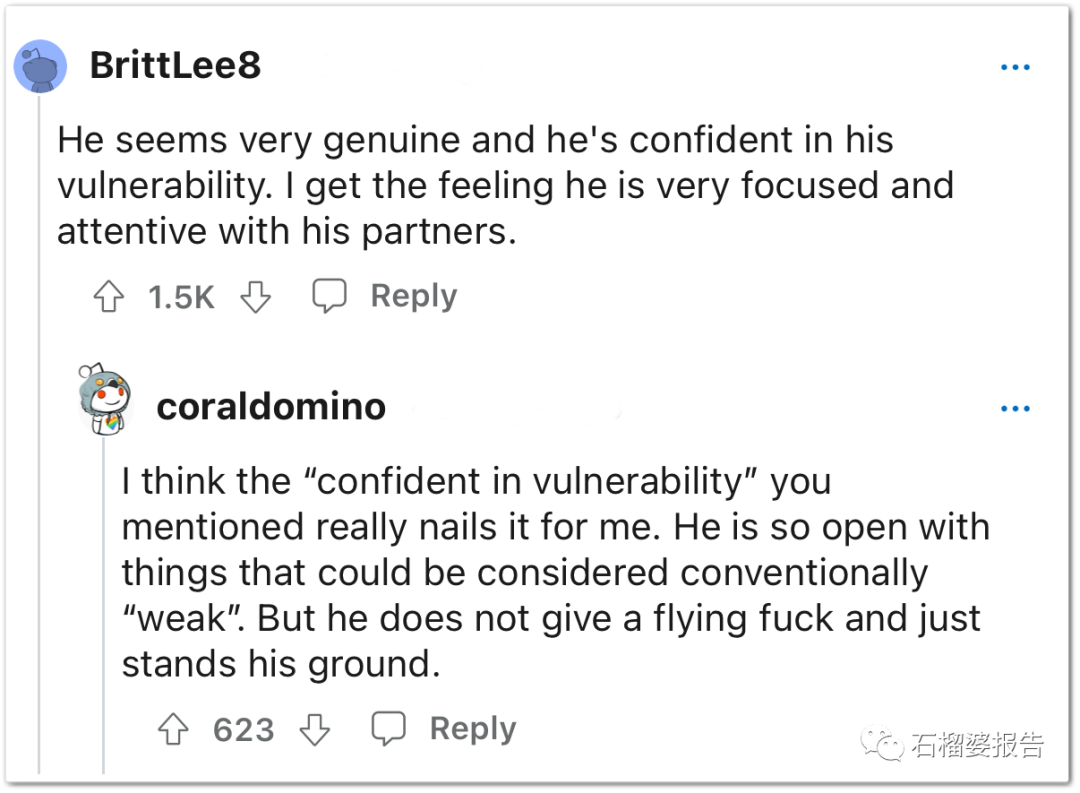
Task: Downvote BrittLee8's comment
Action: (x=256, y=297)
